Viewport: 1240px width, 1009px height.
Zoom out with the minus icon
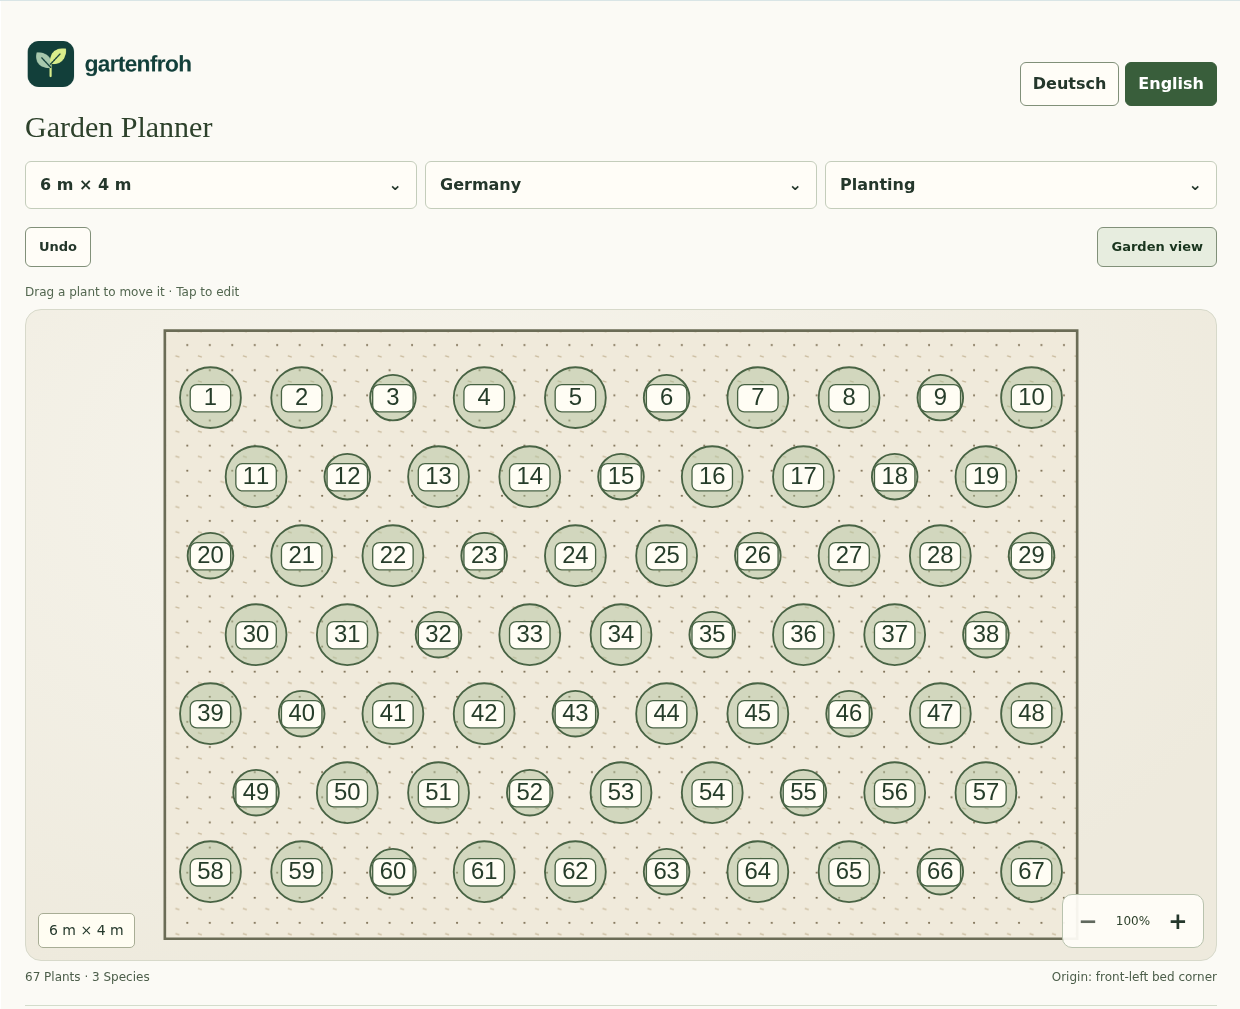point(1088,921)
